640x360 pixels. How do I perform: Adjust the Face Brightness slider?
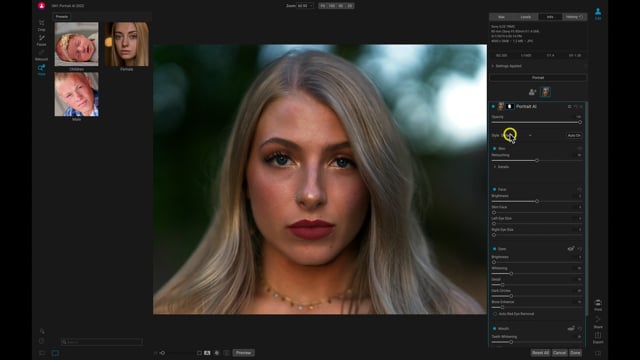click(536, 201)
